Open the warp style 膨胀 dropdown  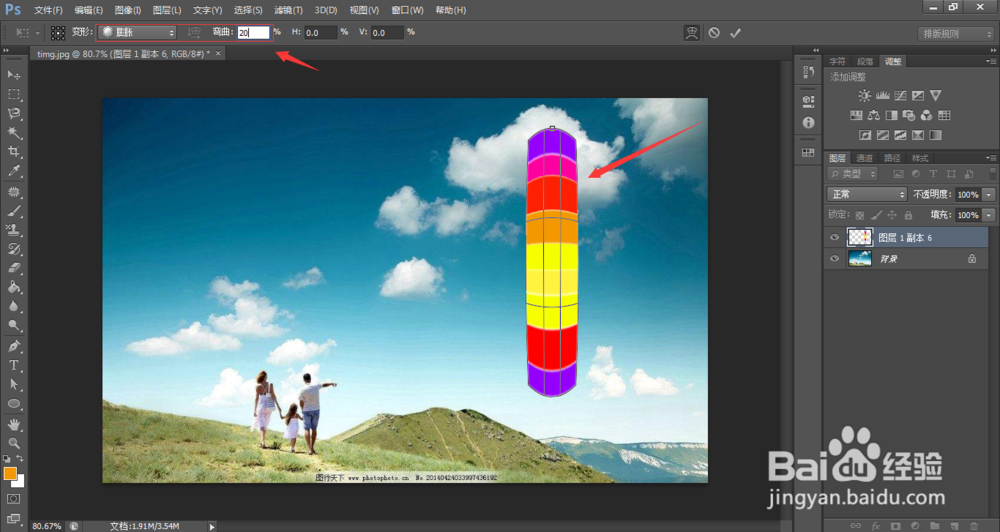[x=138, y=32]
